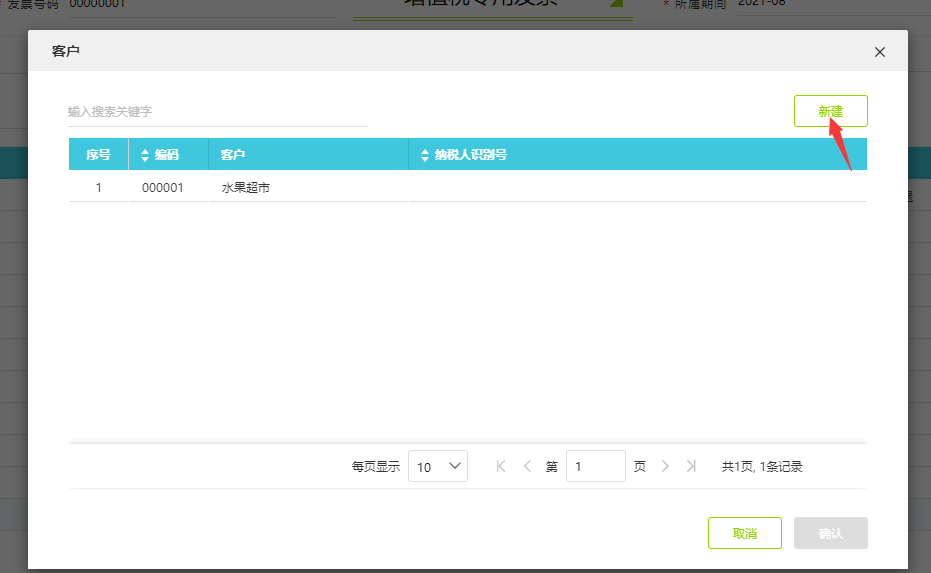Image resolution: width=931 pixels, height=573 pixels.
Task: Click the 新建 button
Action: [831, 111]
